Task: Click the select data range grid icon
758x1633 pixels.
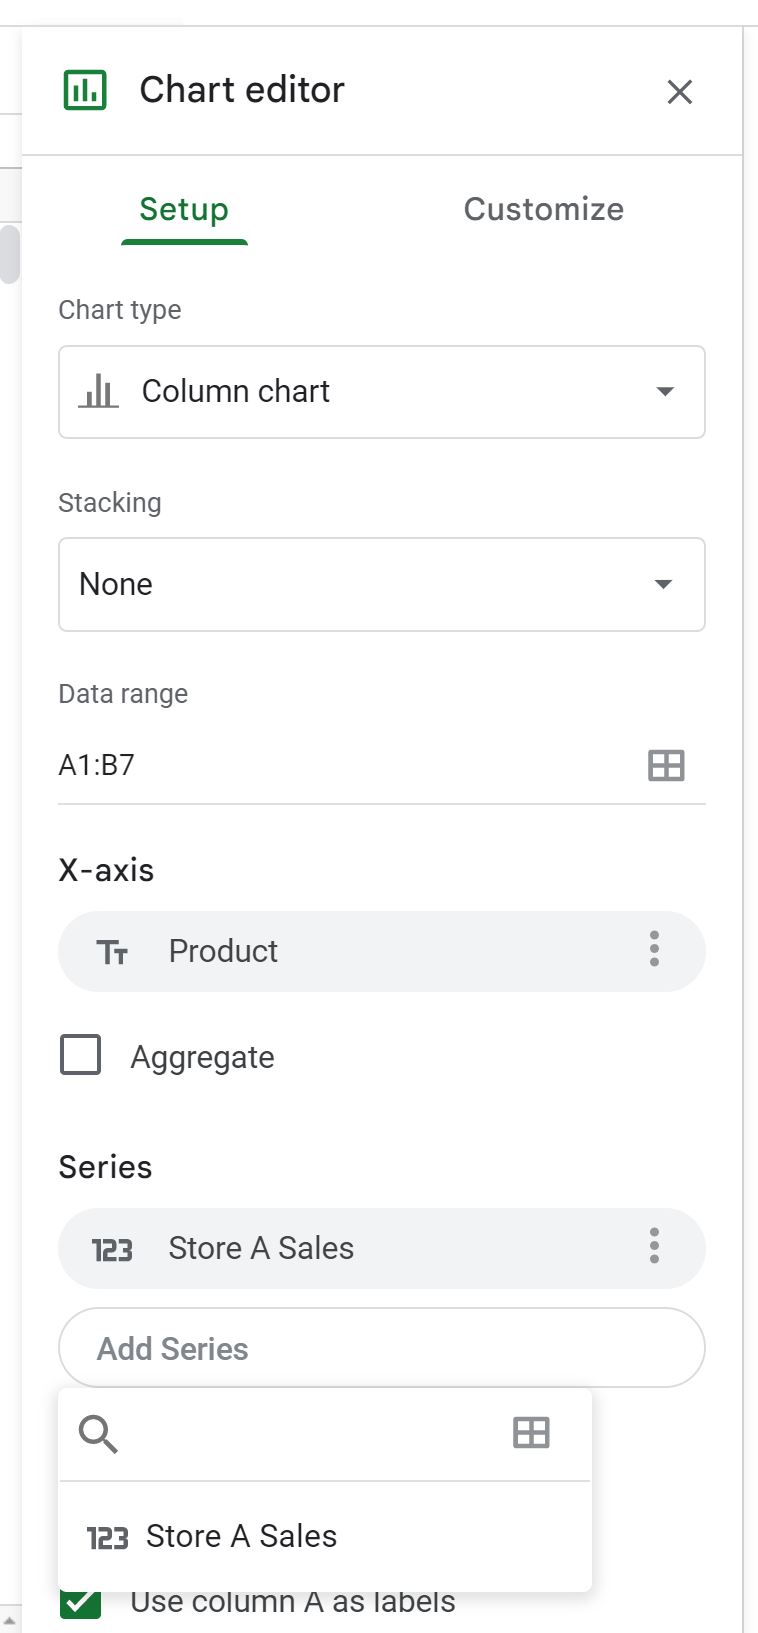Action: click(x=666, y=765)
